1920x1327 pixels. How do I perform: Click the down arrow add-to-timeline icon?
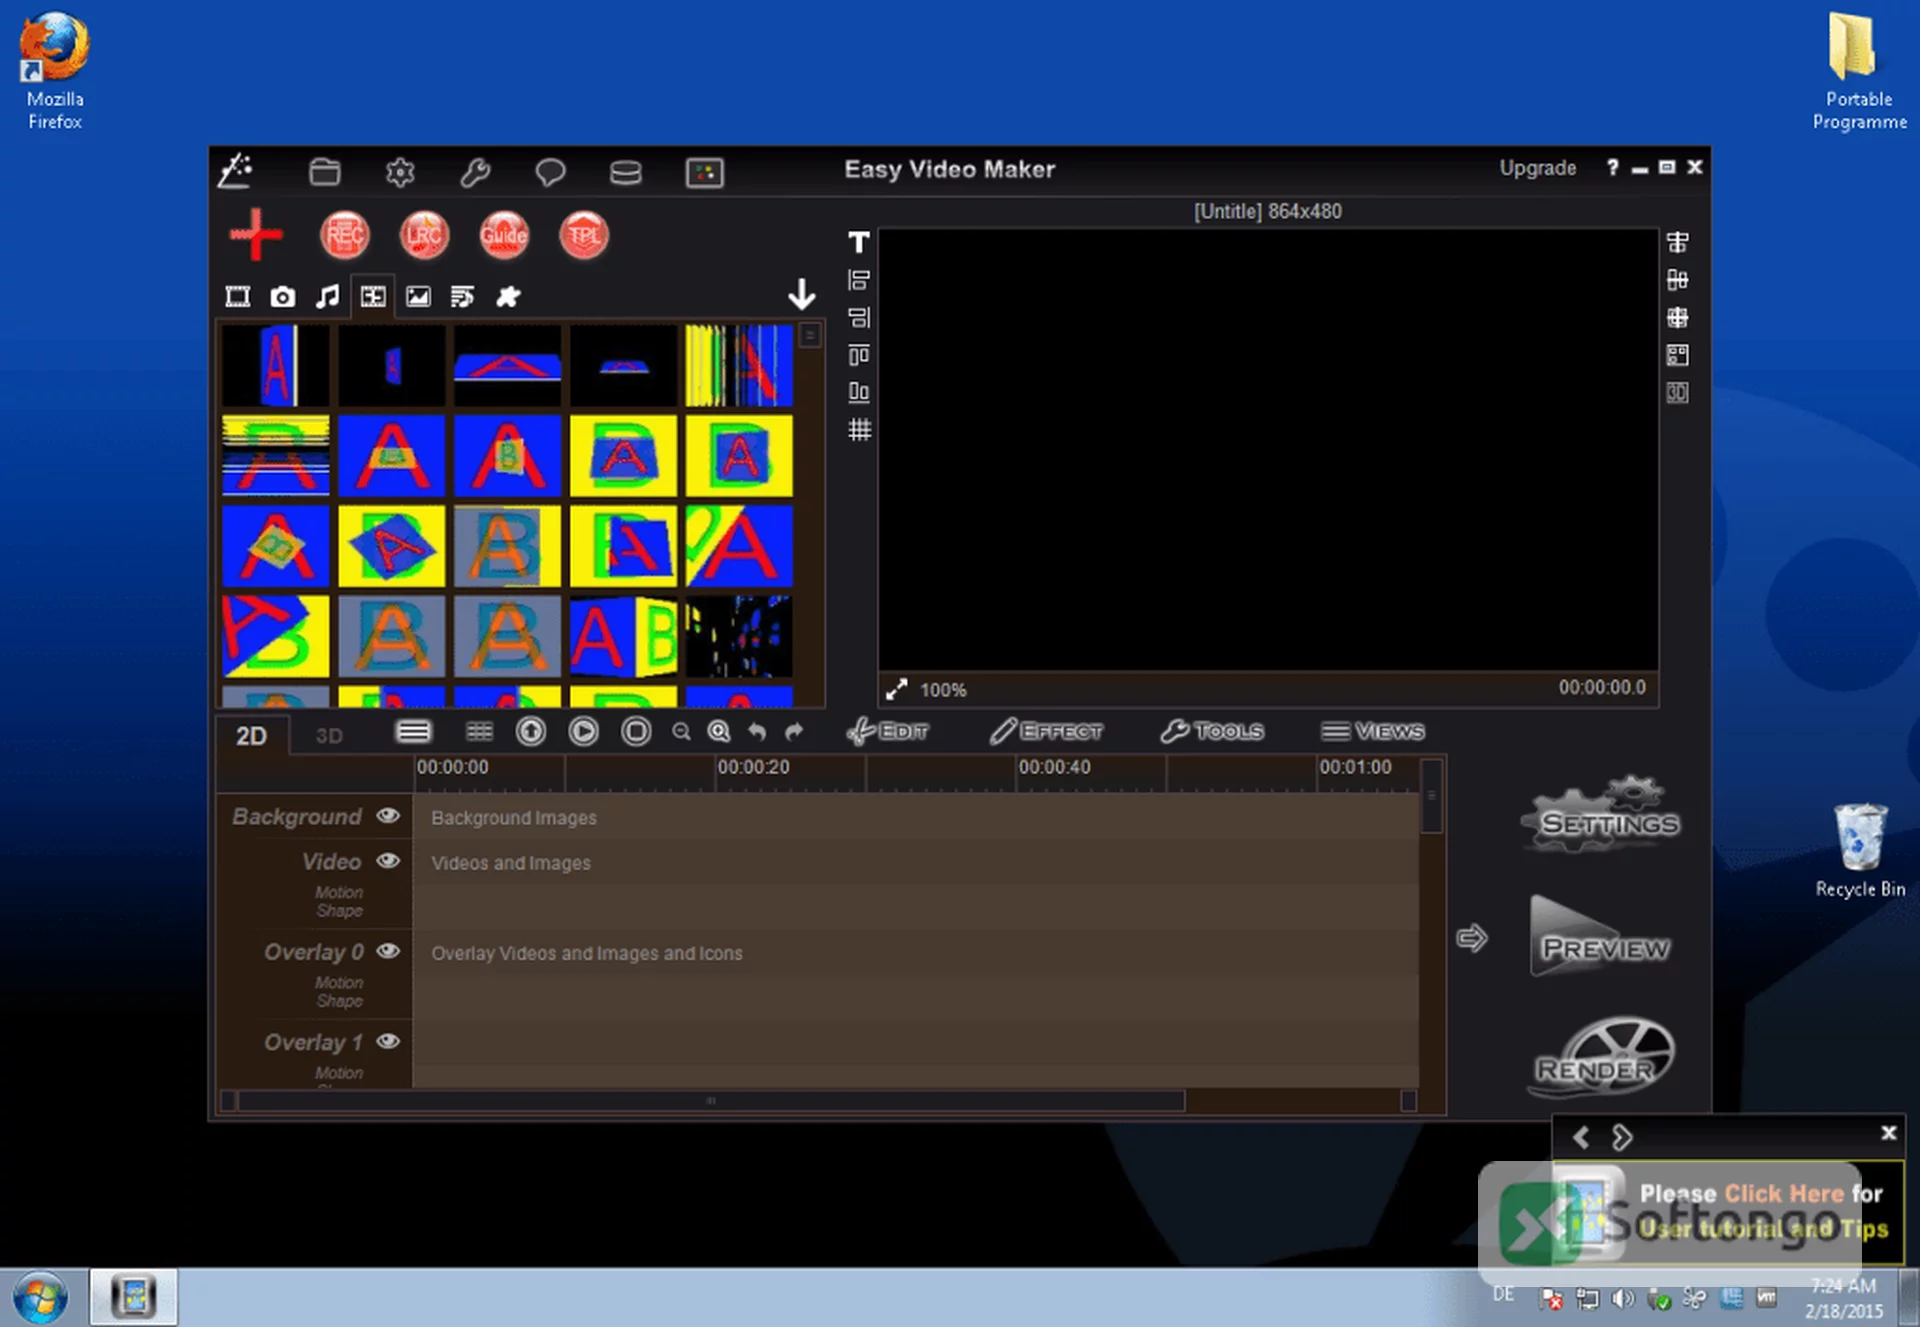point(801,295)
